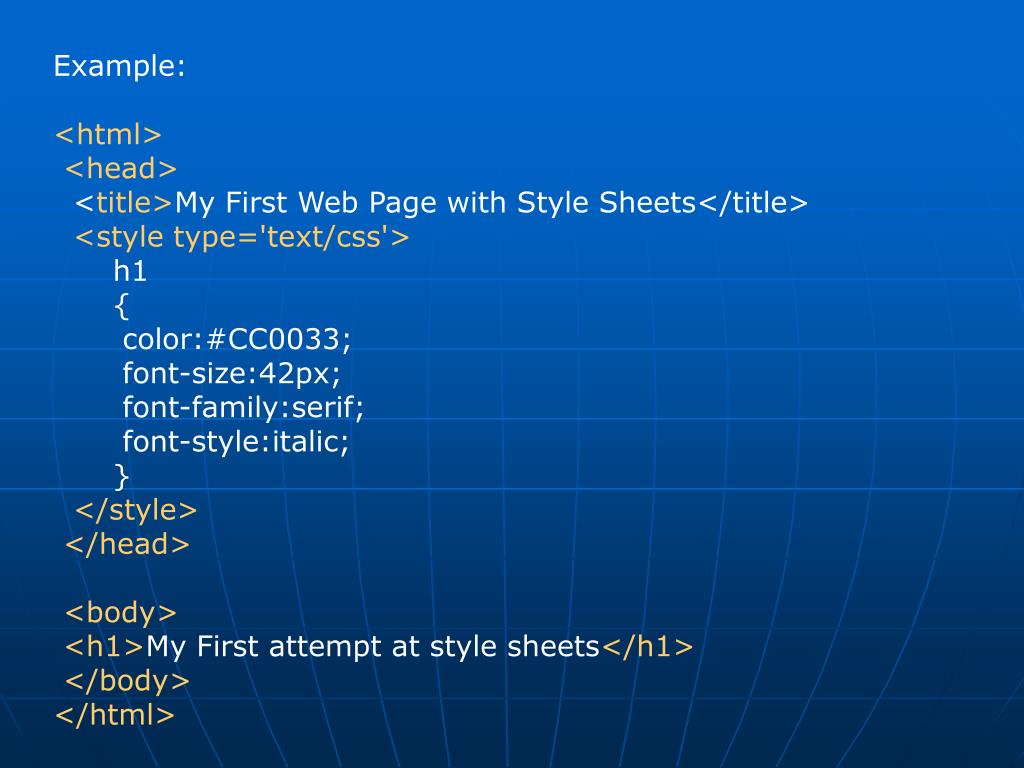Click the <style type='text/css'> line

(242, 237)
